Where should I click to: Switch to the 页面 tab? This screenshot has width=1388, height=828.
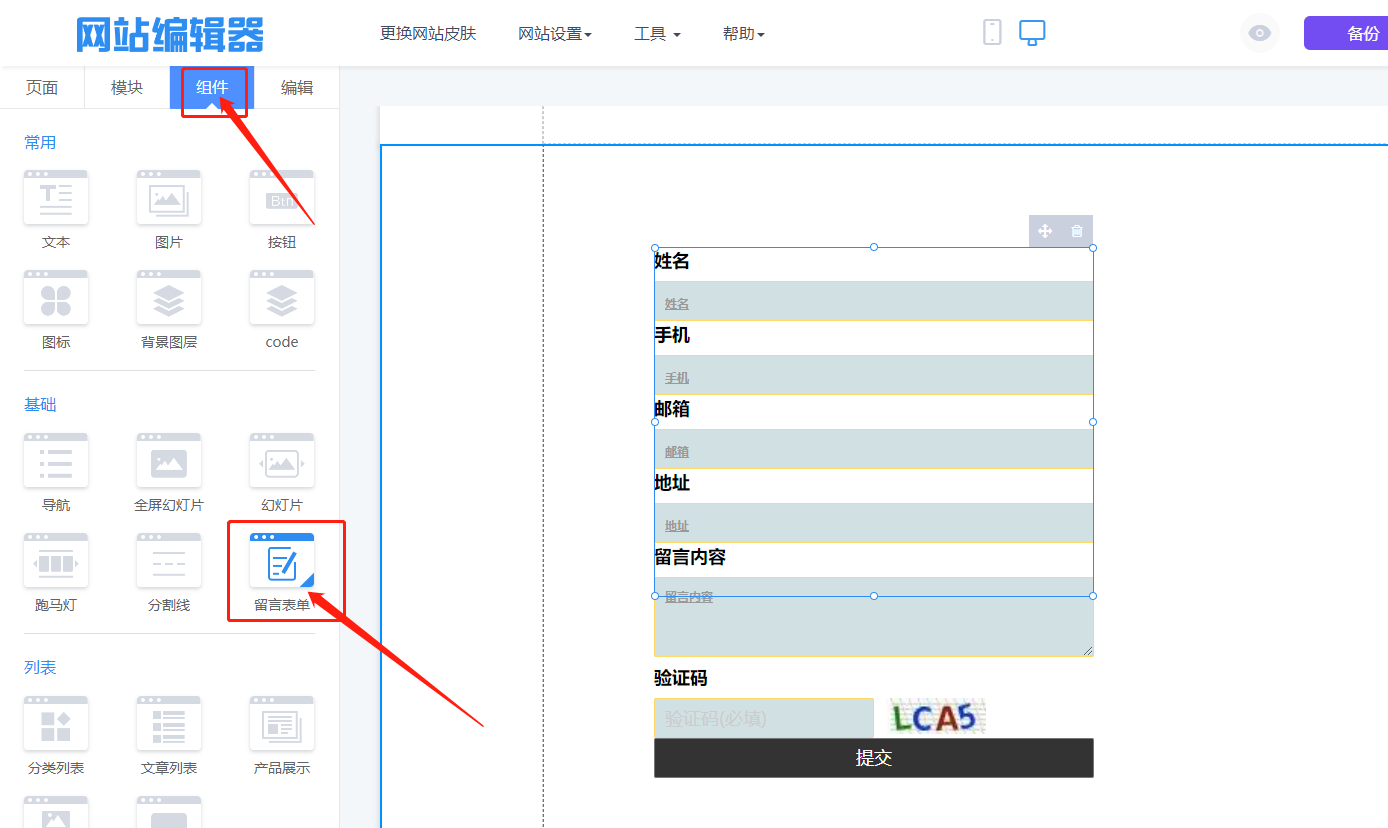tap(42, 88)
